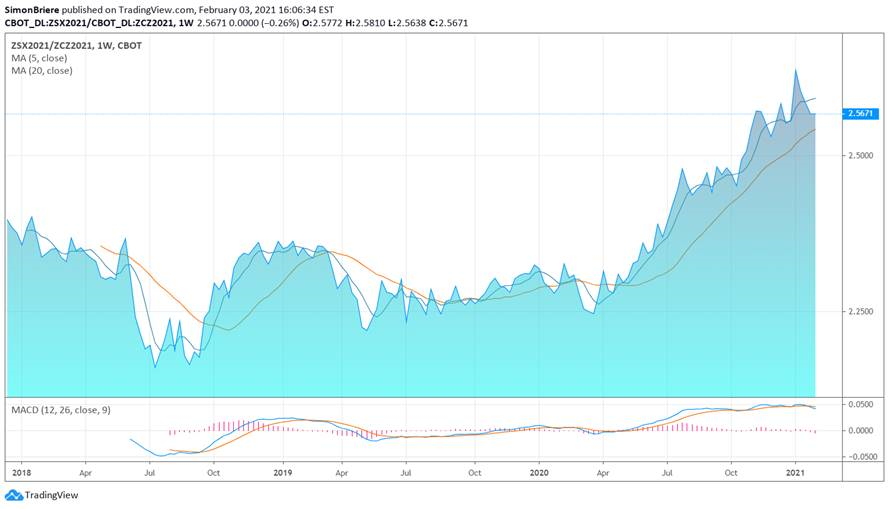Click the MA (20, close) indicator label
Screen dimensions: 889x509
[x=42, y=70]
